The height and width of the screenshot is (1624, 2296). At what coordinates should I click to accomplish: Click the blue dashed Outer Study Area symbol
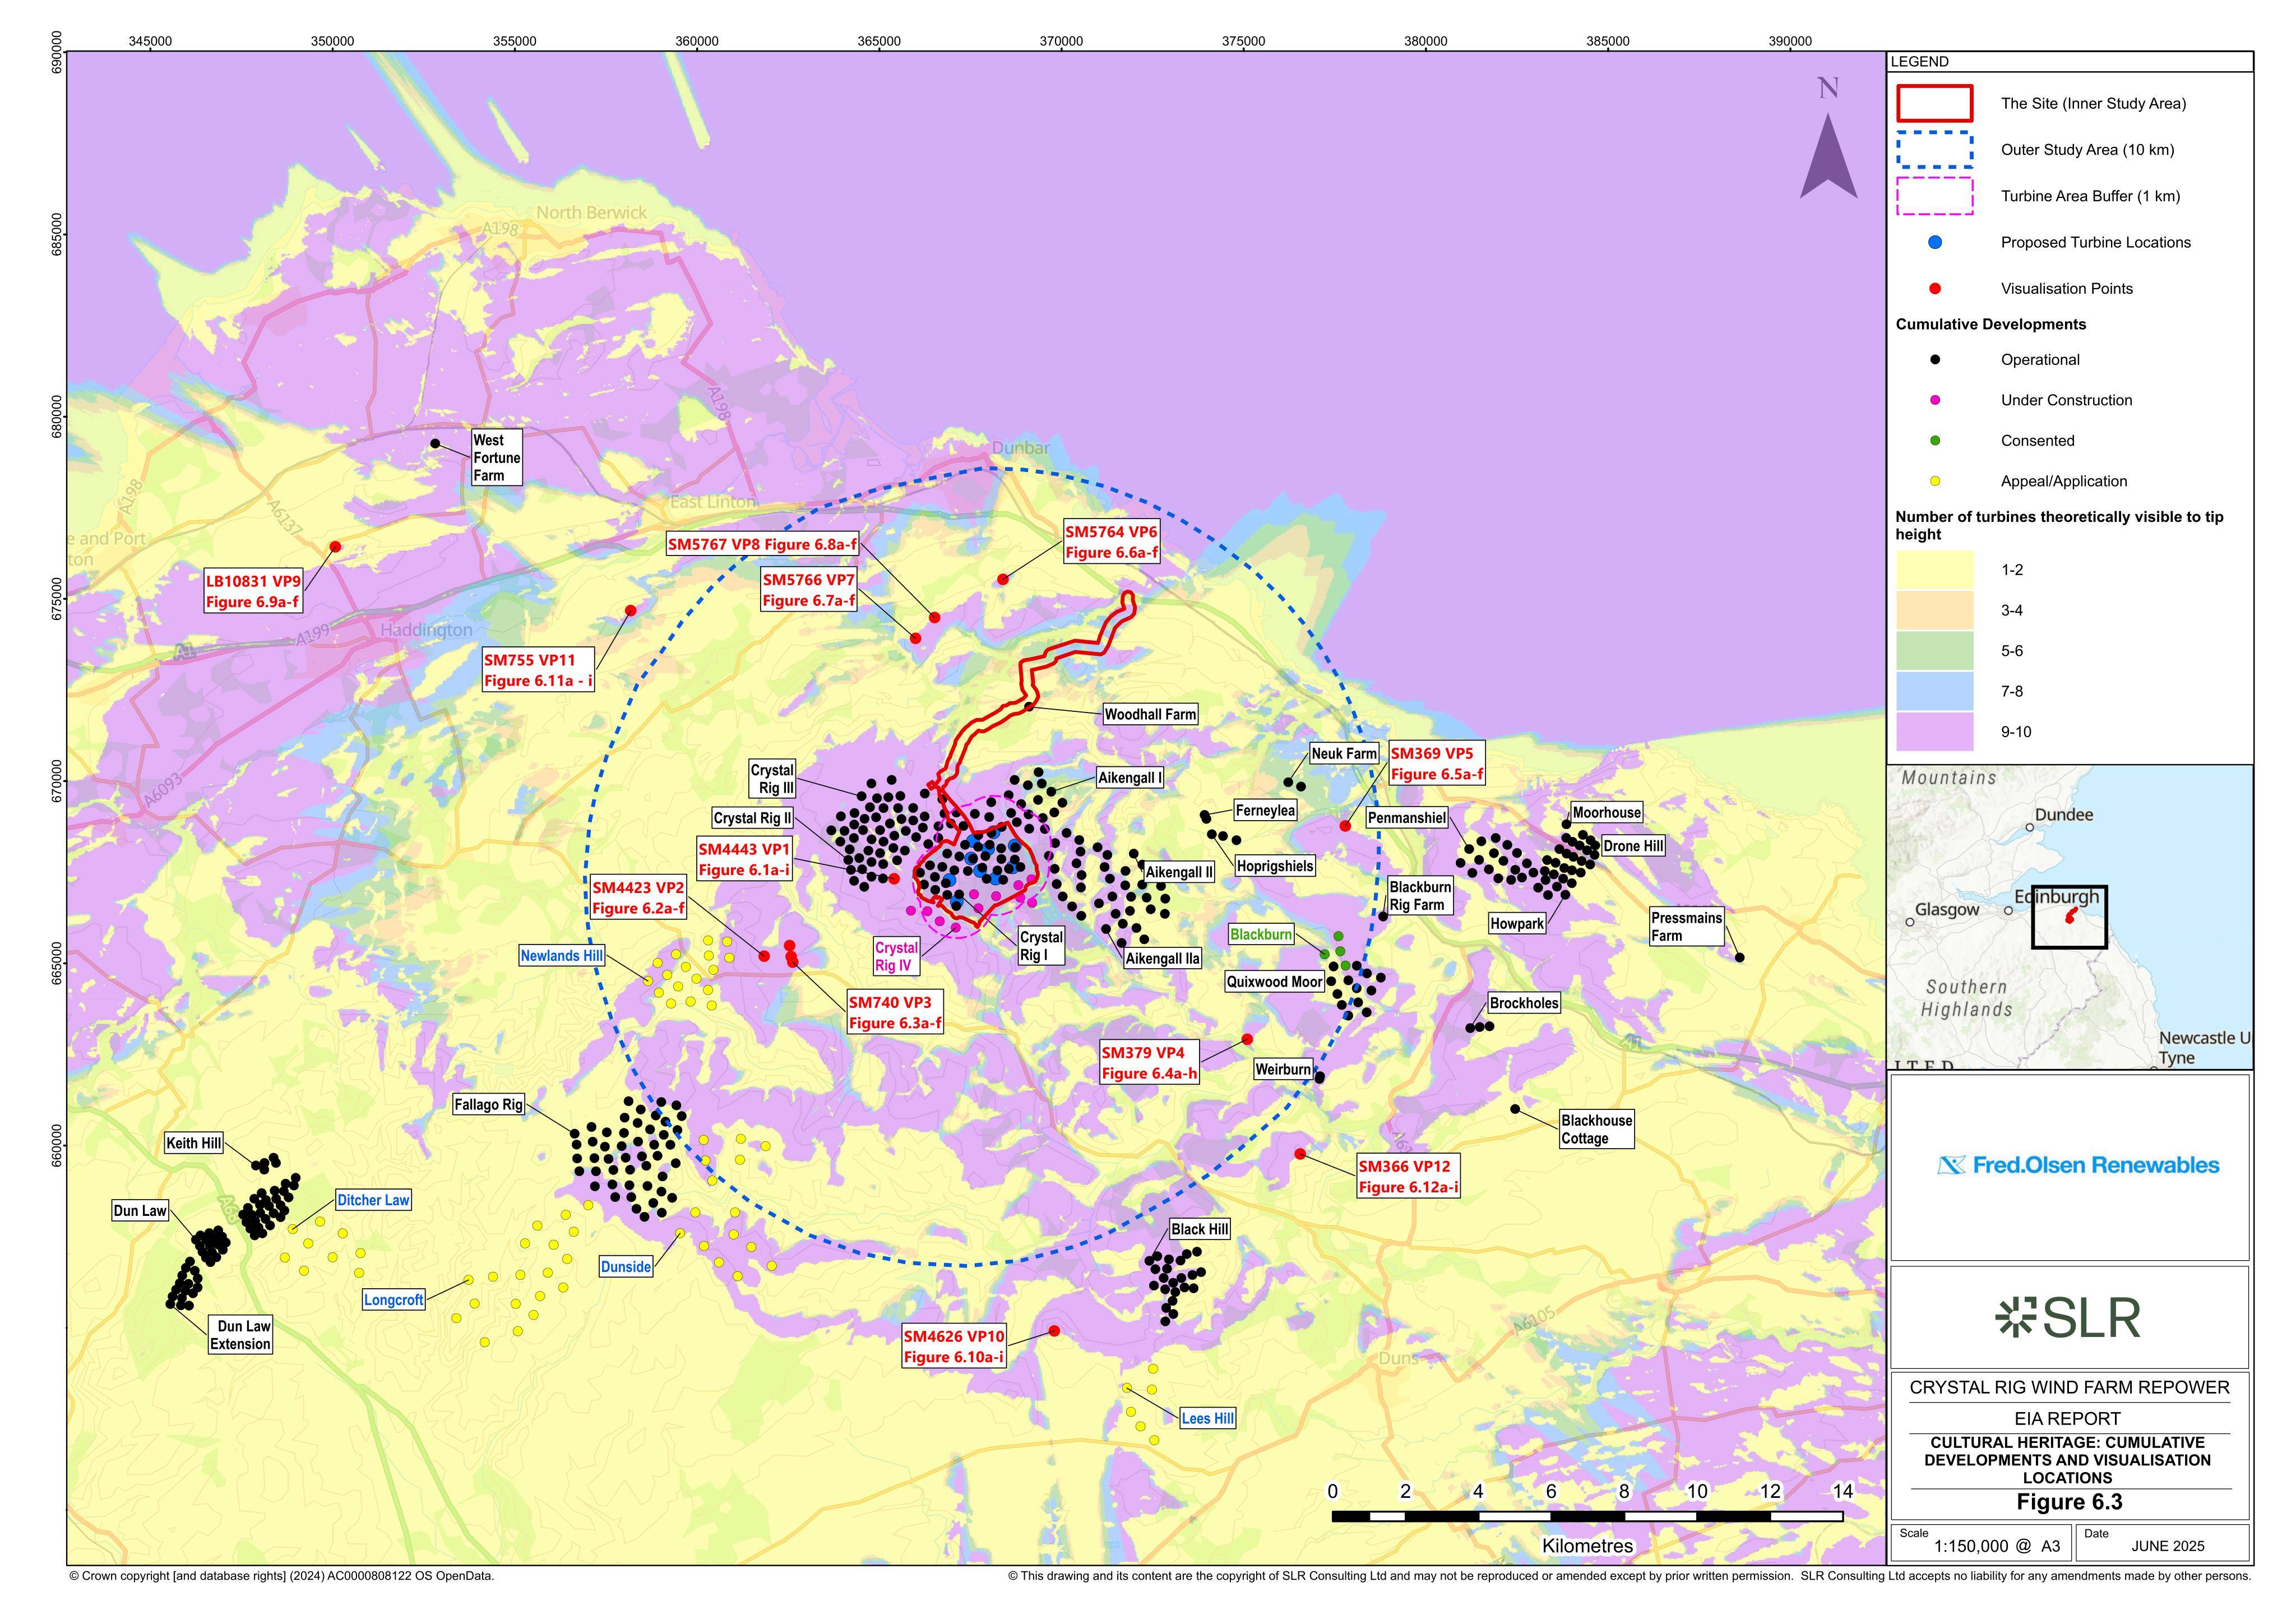(1935, 150)
